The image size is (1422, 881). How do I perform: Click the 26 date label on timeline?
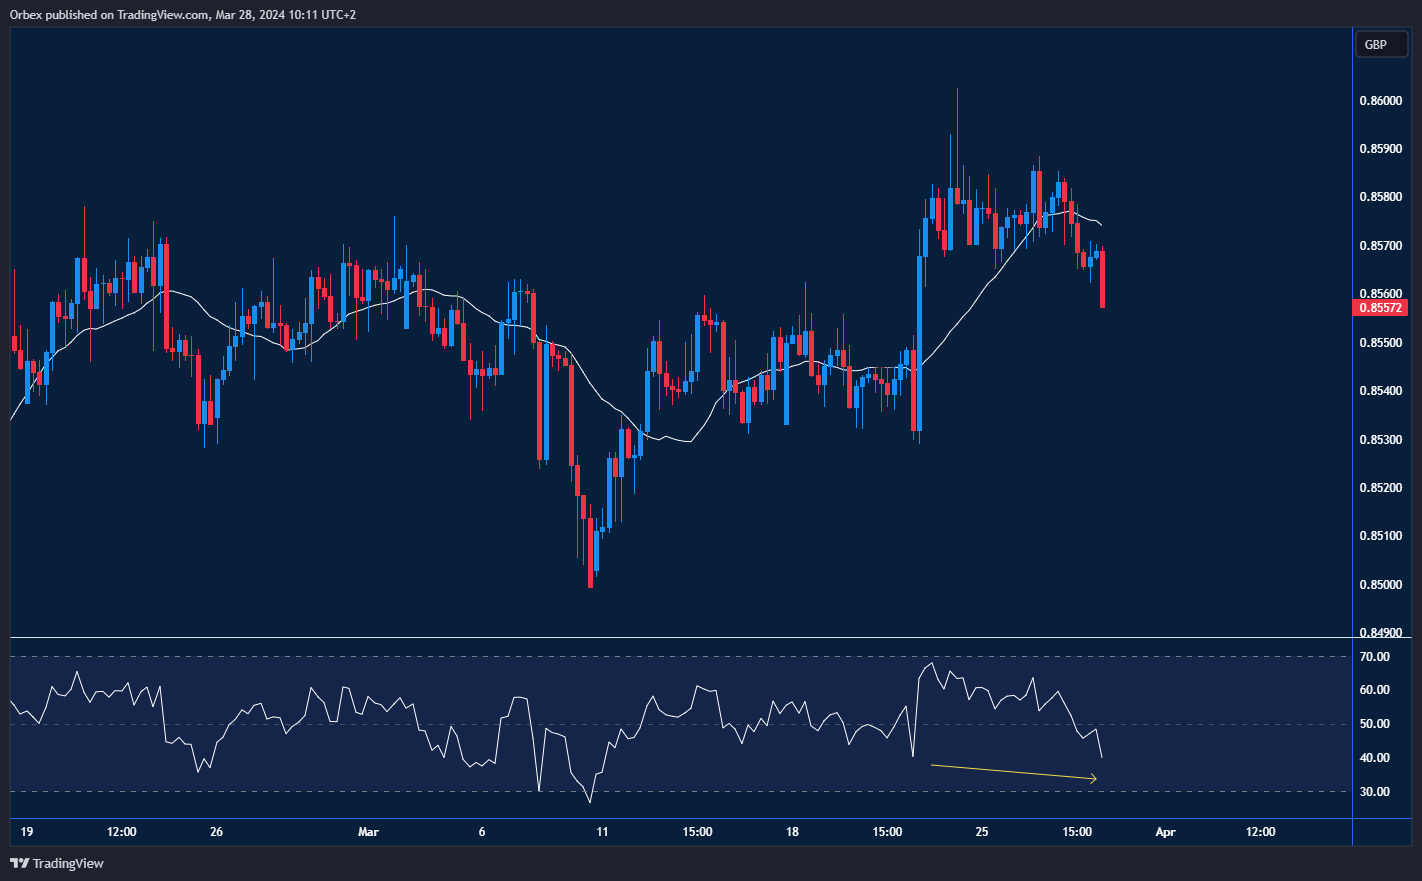click(217, 832)
